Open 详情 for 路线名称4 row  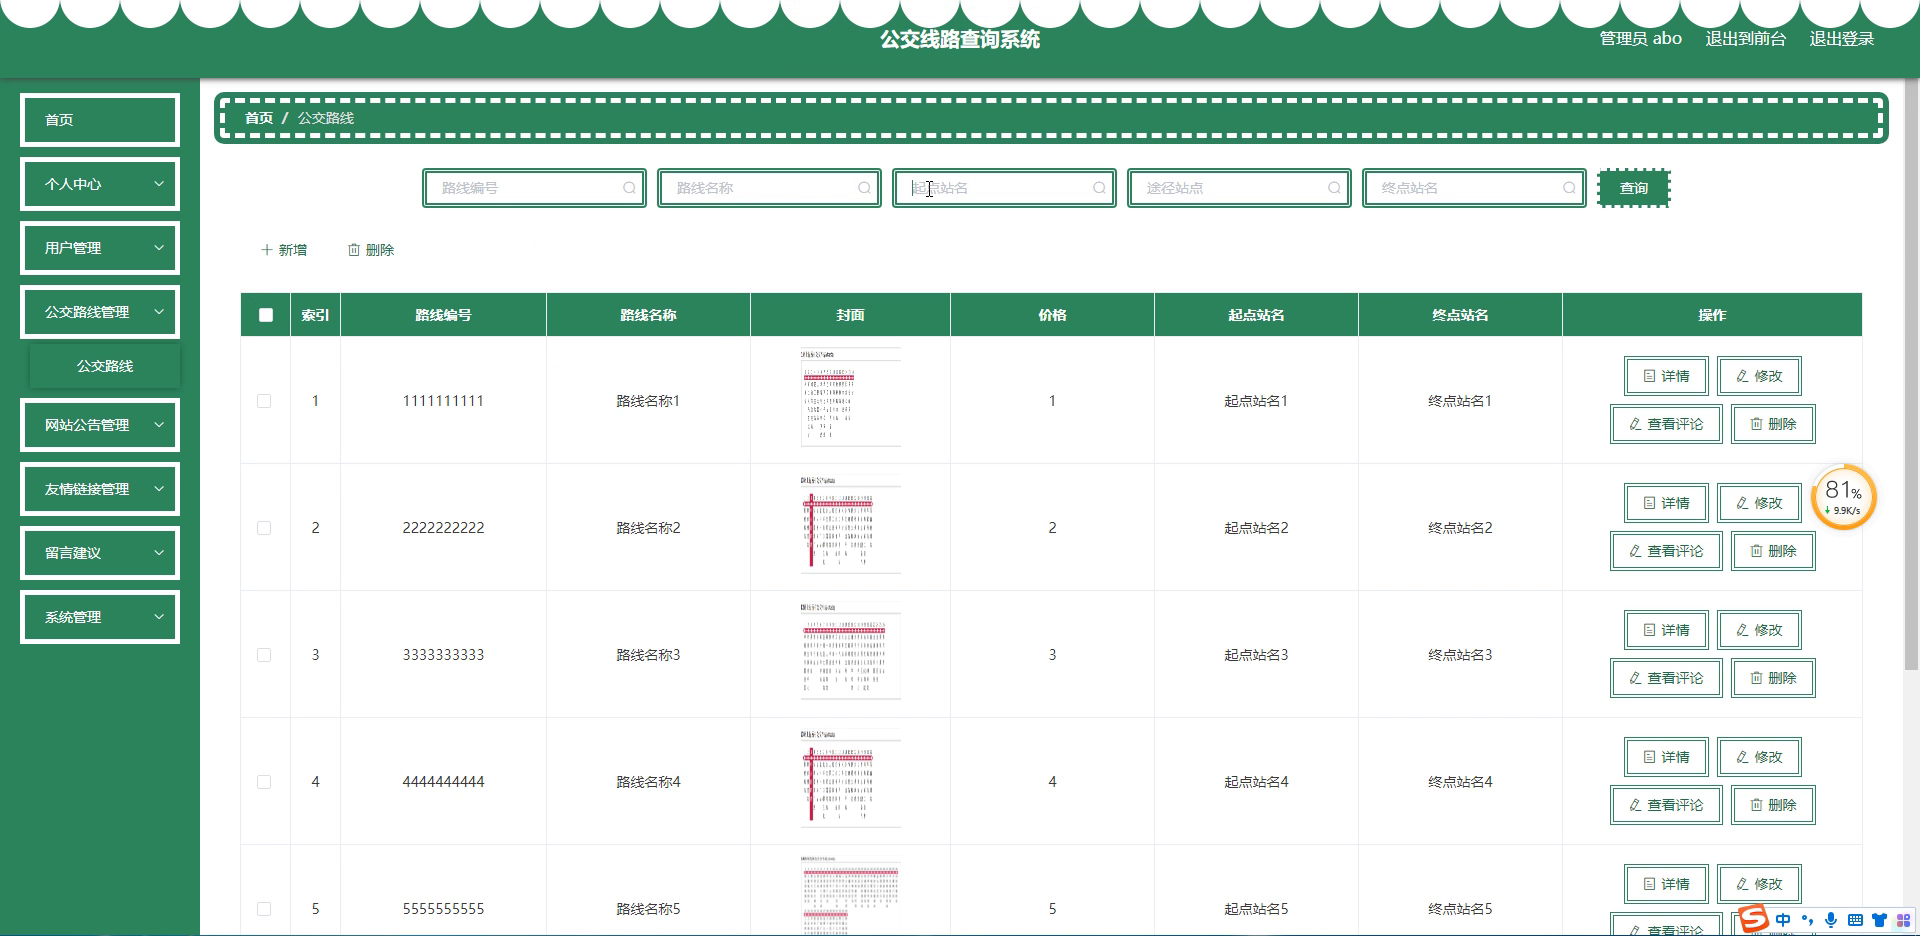coord(1666,757)
